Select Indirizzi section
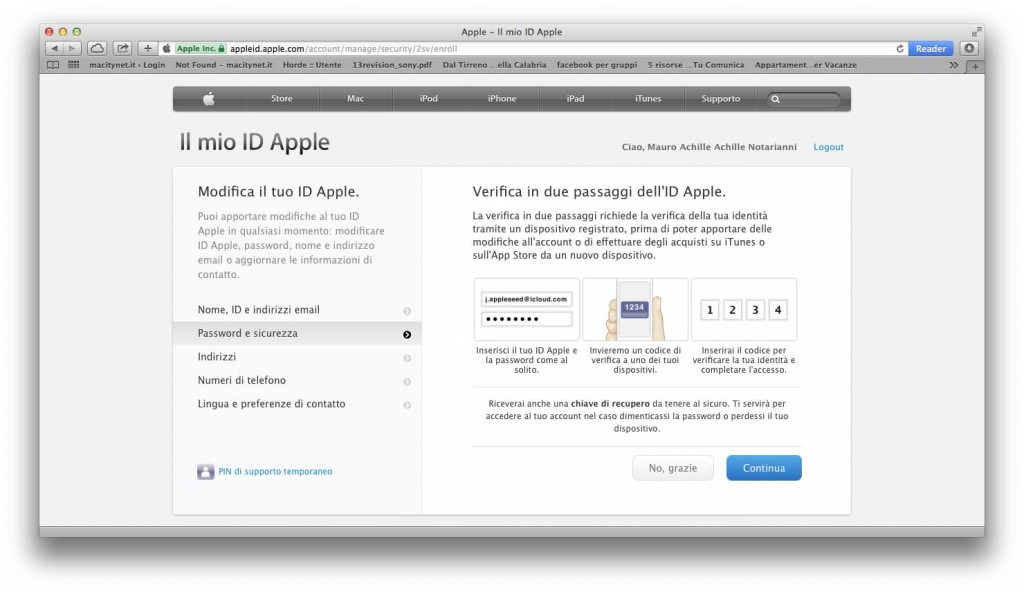 [297, 357]
